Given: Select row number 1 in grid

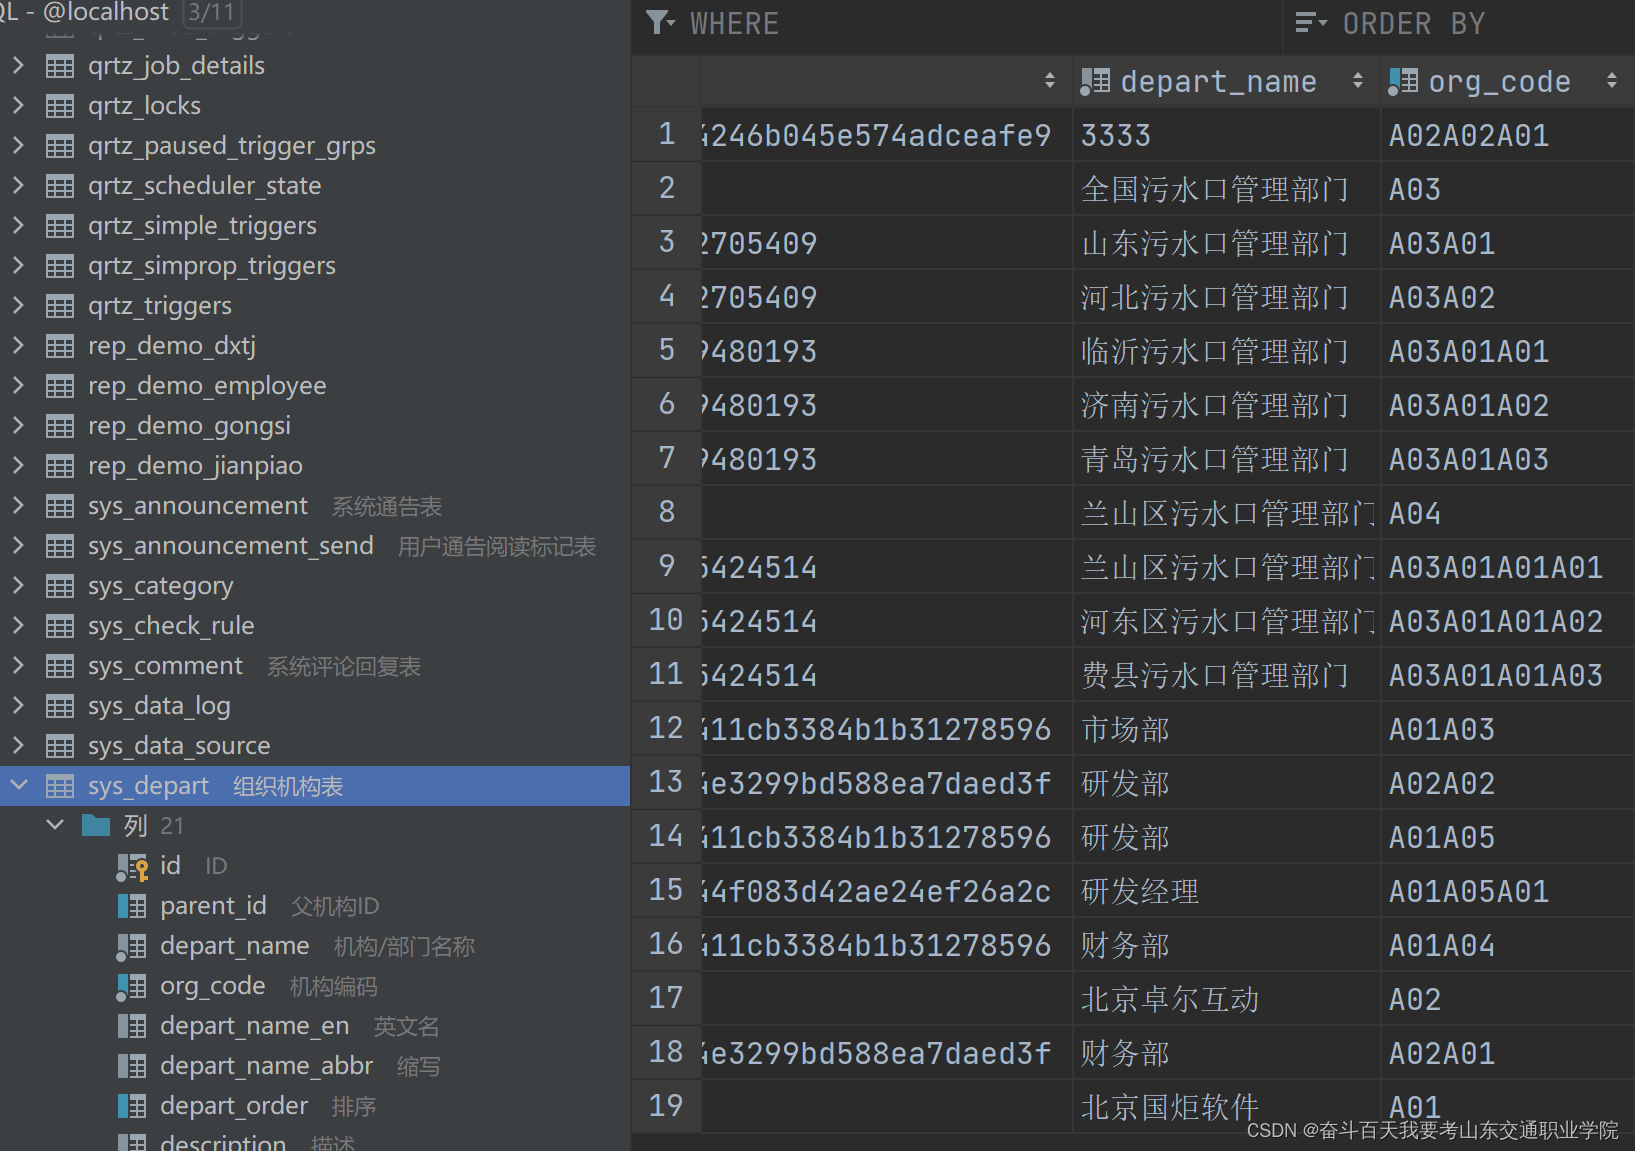Looking at the screenshot, I should tap(667, 134).
